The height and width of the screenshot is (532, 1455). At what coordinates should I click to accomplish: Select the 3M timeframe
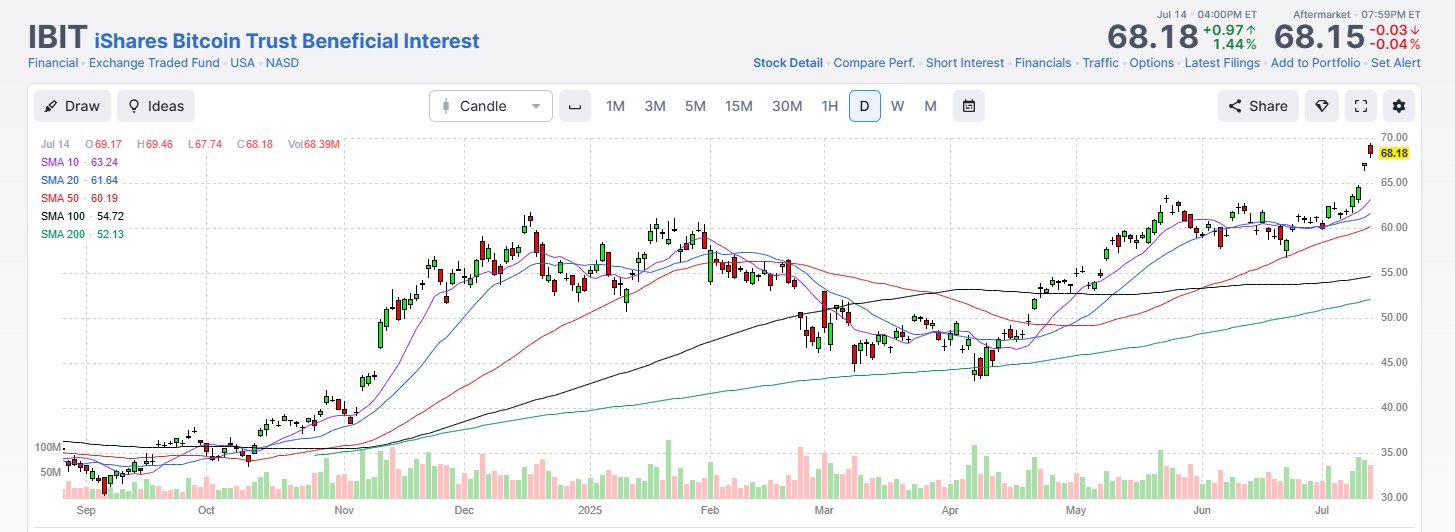655,106
